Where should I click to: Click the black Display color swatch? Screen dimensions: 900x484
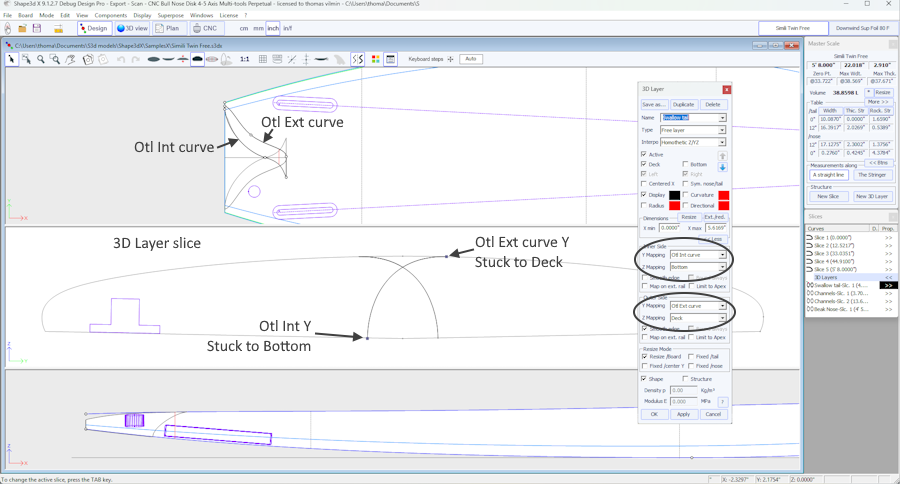click(x=674, y=195)
